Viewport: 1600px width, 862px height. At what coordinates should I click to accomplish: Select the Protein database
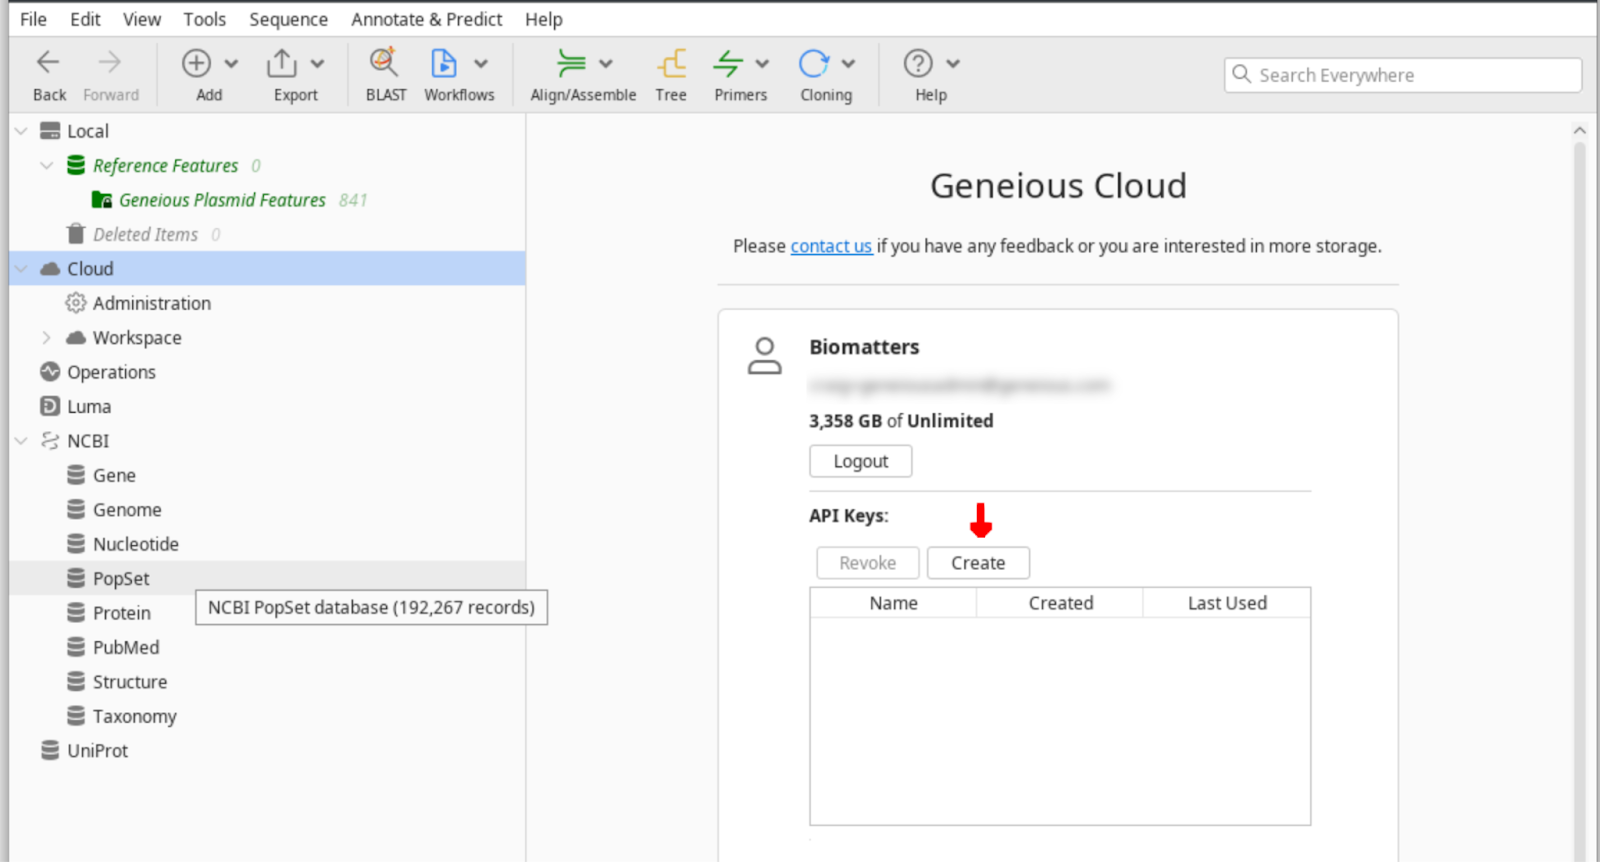tap(122, 613)
